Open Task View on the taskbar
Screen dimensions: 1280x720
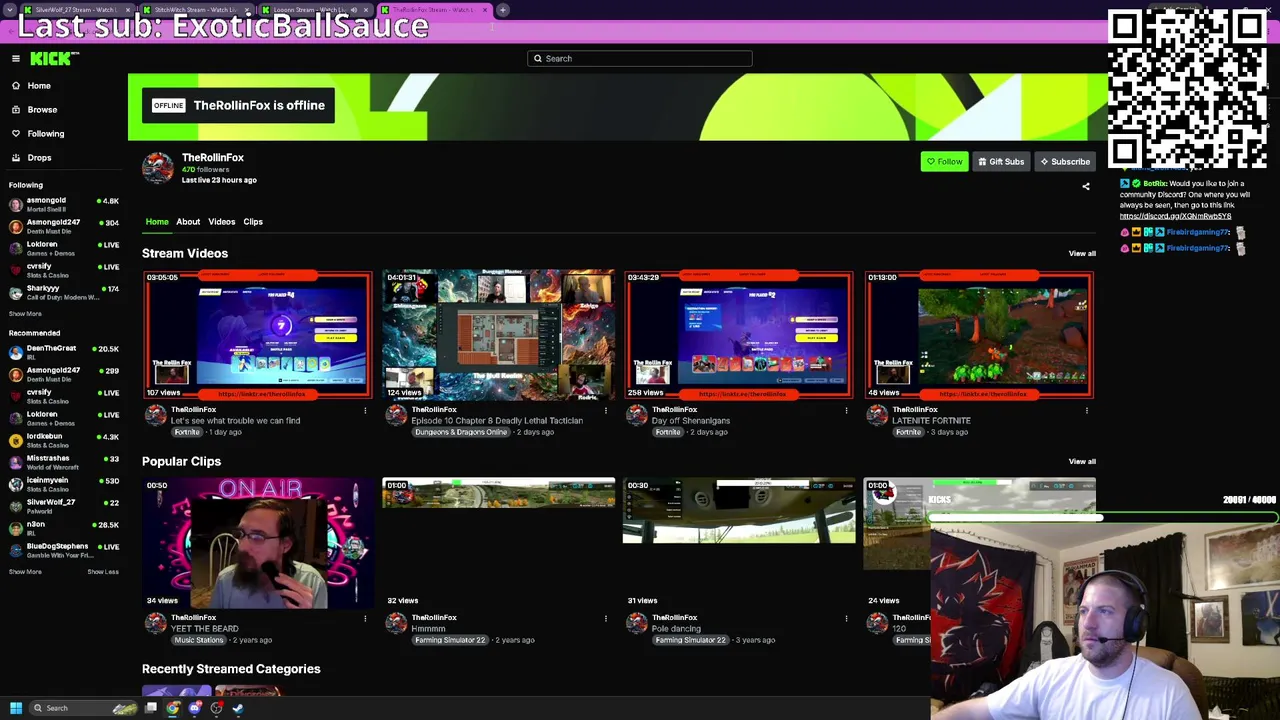coord(151,708)
